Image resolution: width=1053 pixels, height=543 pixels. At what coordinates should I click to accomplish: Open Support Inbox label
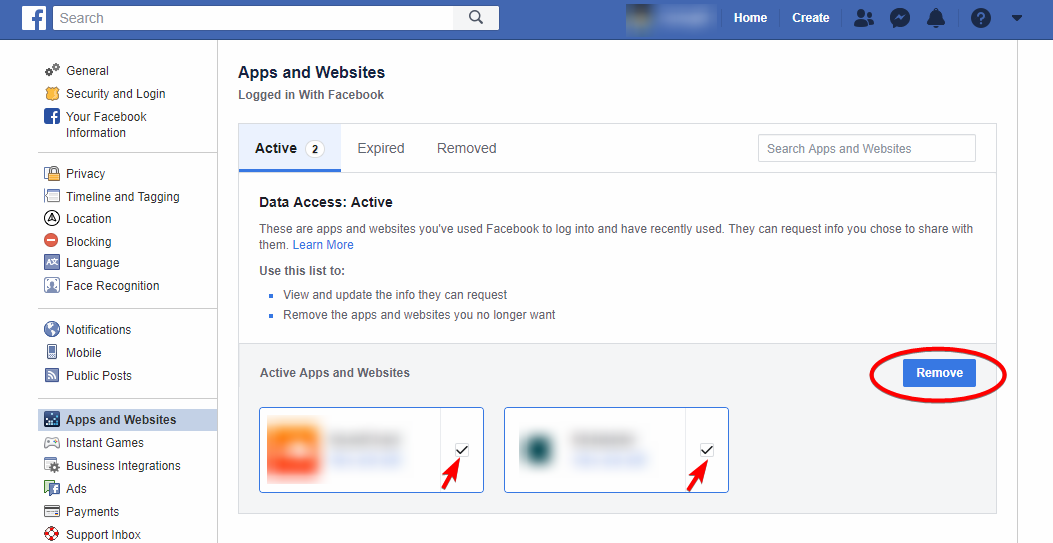(103, 534)
